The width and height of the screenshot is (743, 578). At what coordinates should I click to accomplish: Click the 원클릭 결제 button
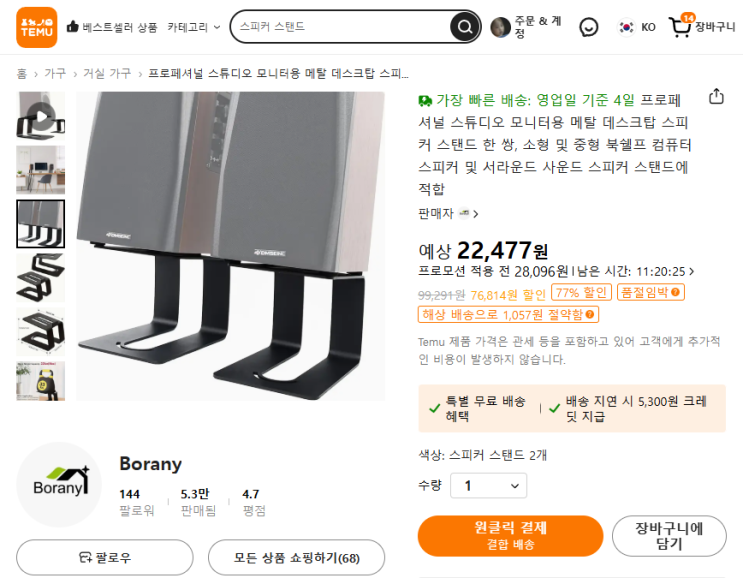pyautogui.click(x=512, y=535)
